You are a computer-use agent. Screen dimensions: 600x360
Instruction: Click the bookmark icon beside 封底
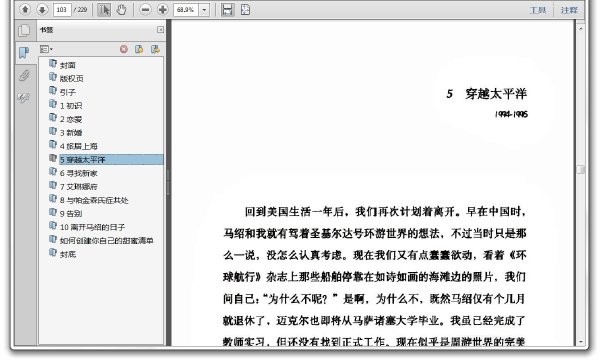tap(53, 252)
